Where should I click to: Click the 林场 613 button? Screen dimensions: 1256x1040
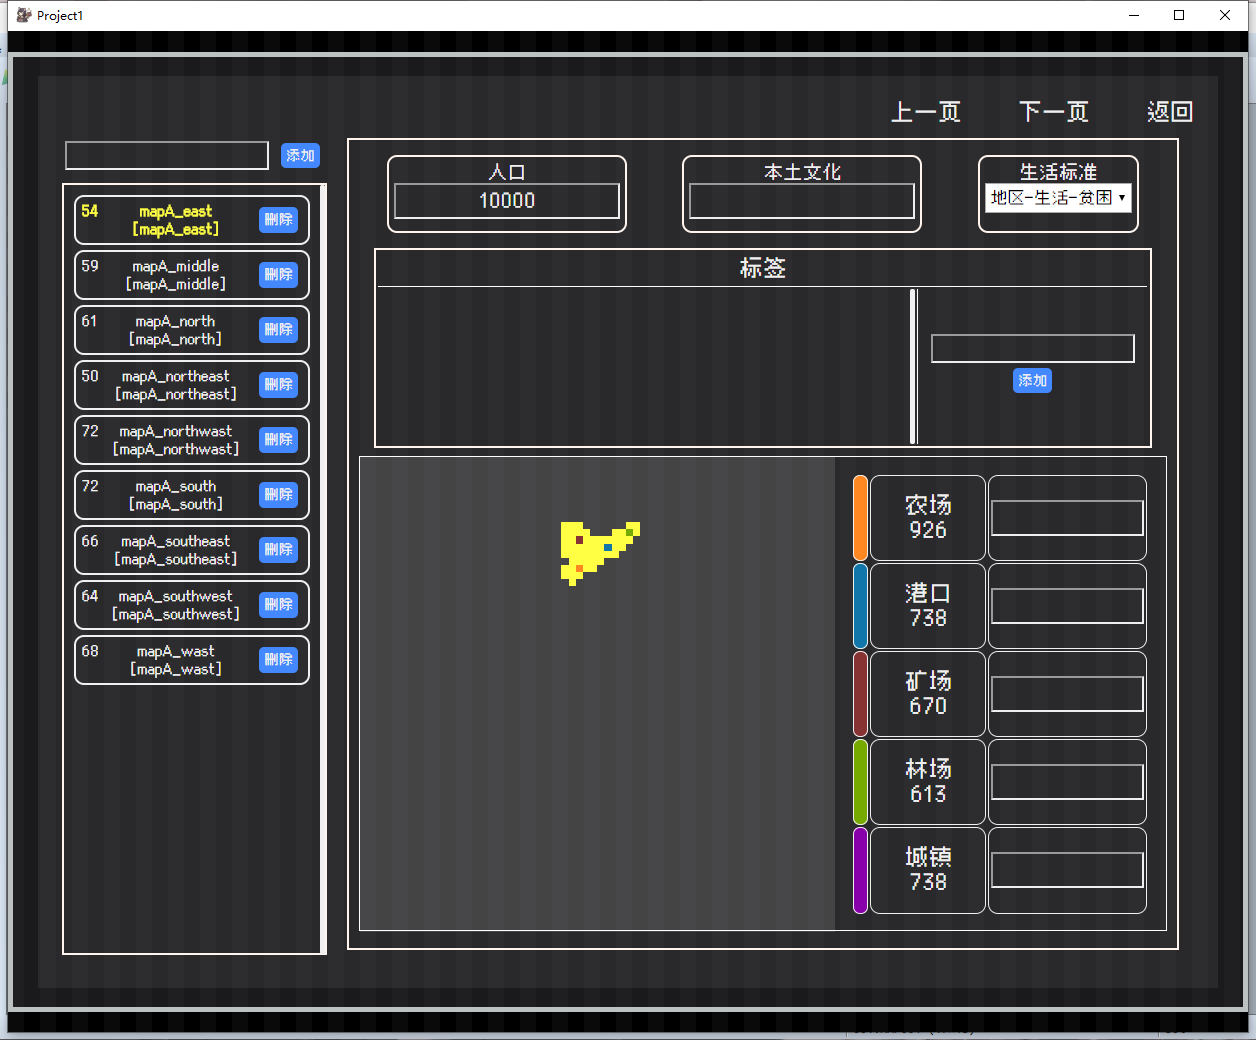[x=928, y=782]
